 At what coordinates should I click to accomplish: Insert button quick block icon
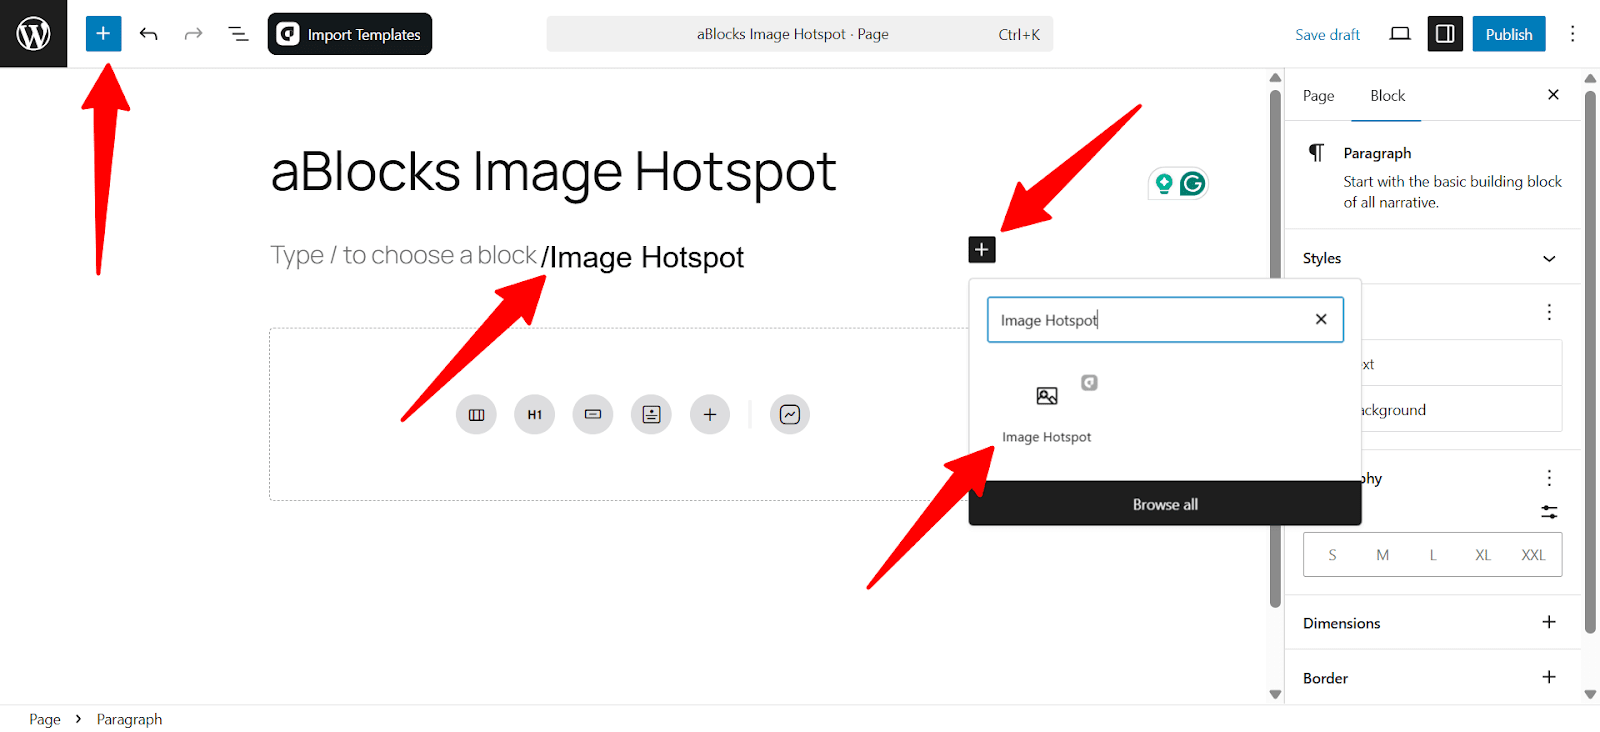593,415
